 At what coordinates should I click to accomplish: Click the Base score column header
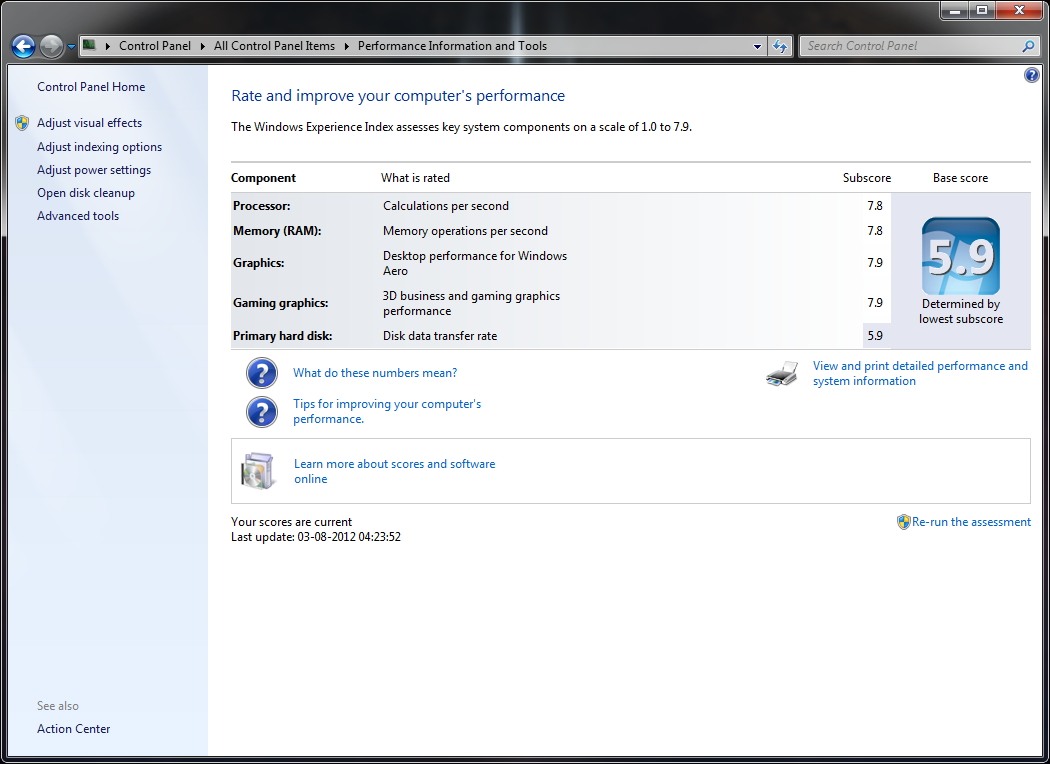[x=960, y=178]
